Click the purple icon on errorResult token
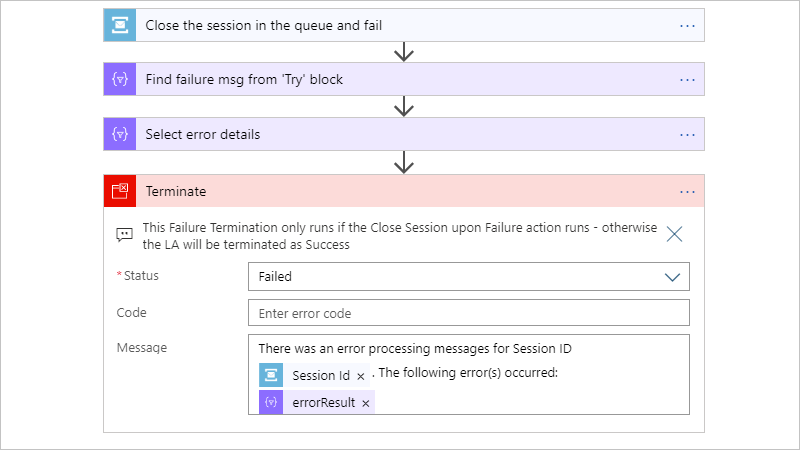The width and height of the screenshot is (800, 450). point(271,403)
